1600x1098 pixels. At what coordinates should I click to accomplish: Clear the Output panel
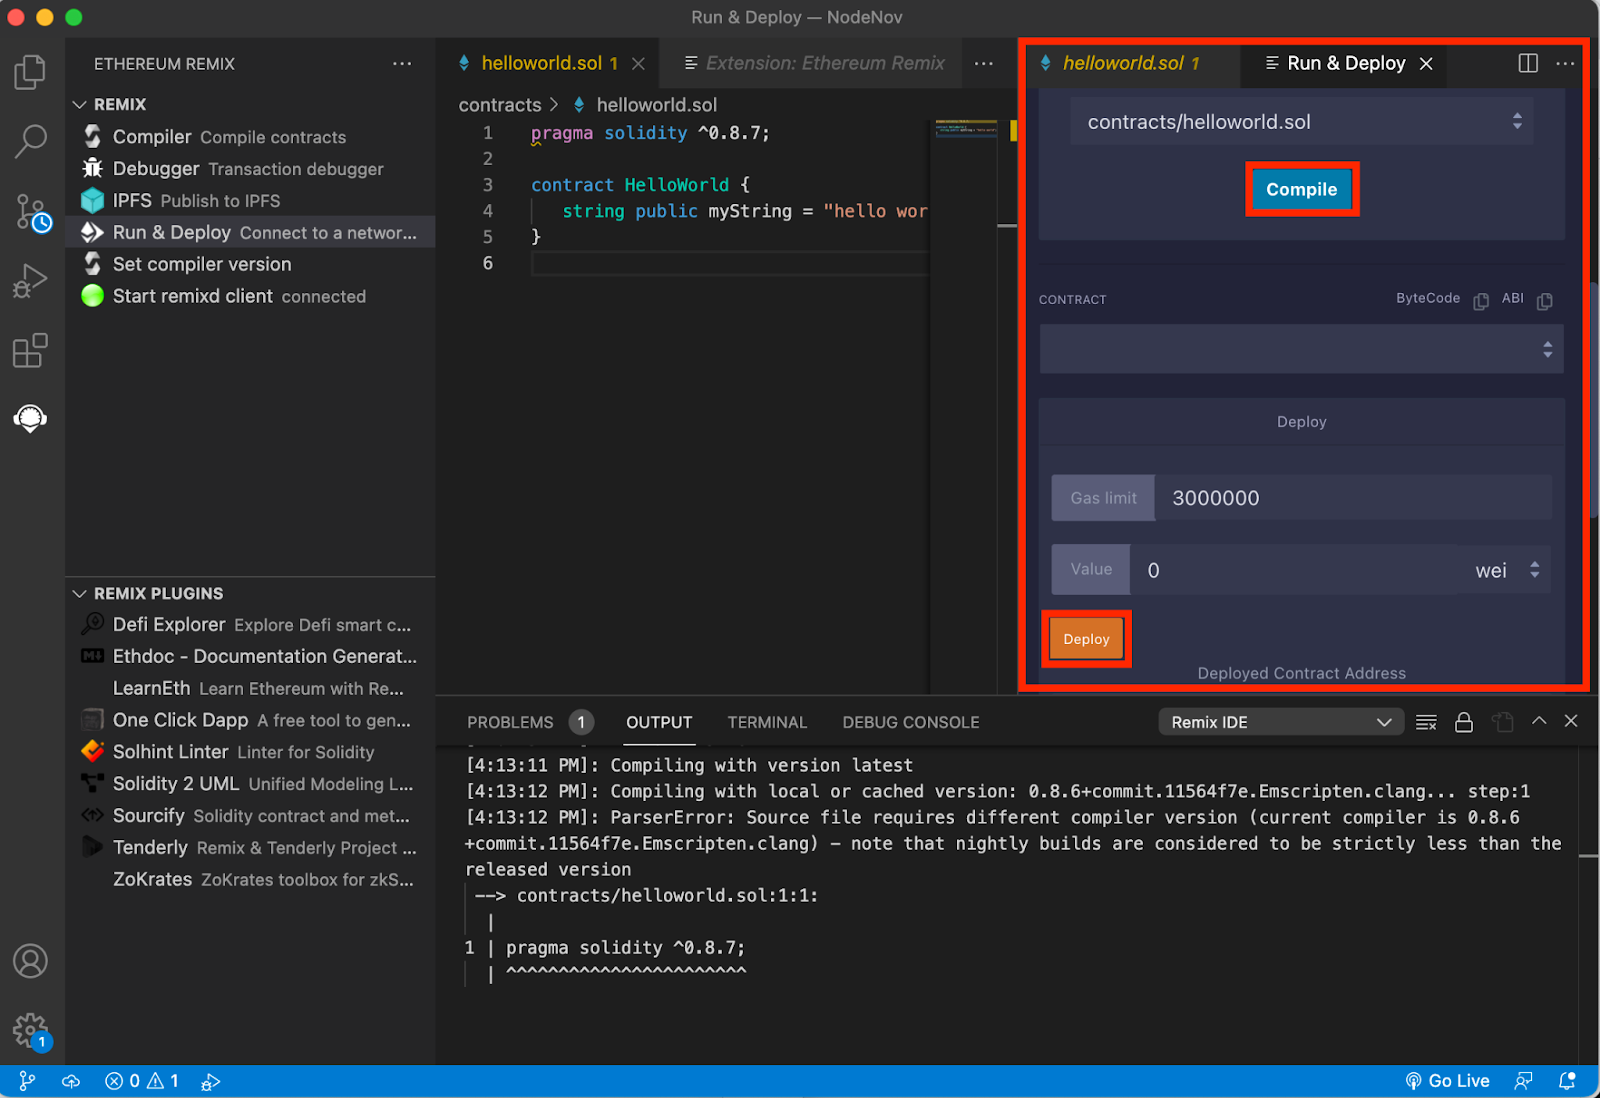pos(1426,721)
